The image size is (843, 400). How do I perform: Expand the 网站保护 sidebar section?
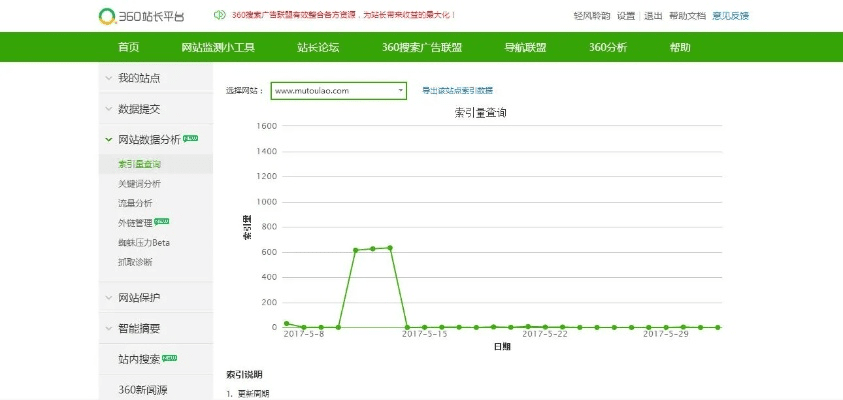pos(139,297)
